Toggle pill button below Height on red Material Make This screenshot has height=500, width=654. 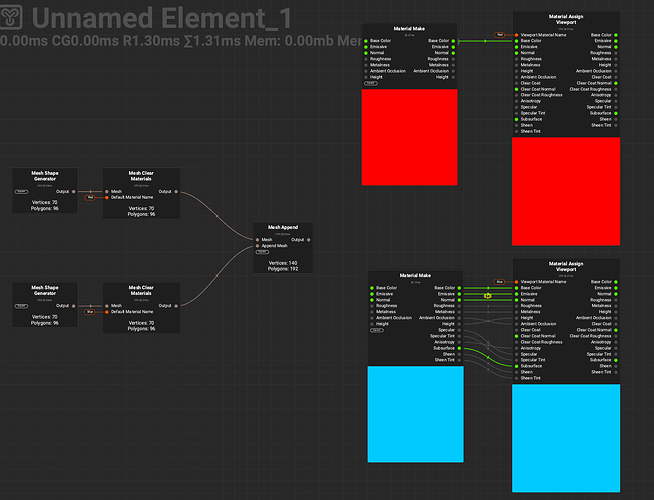pos(371,83)
